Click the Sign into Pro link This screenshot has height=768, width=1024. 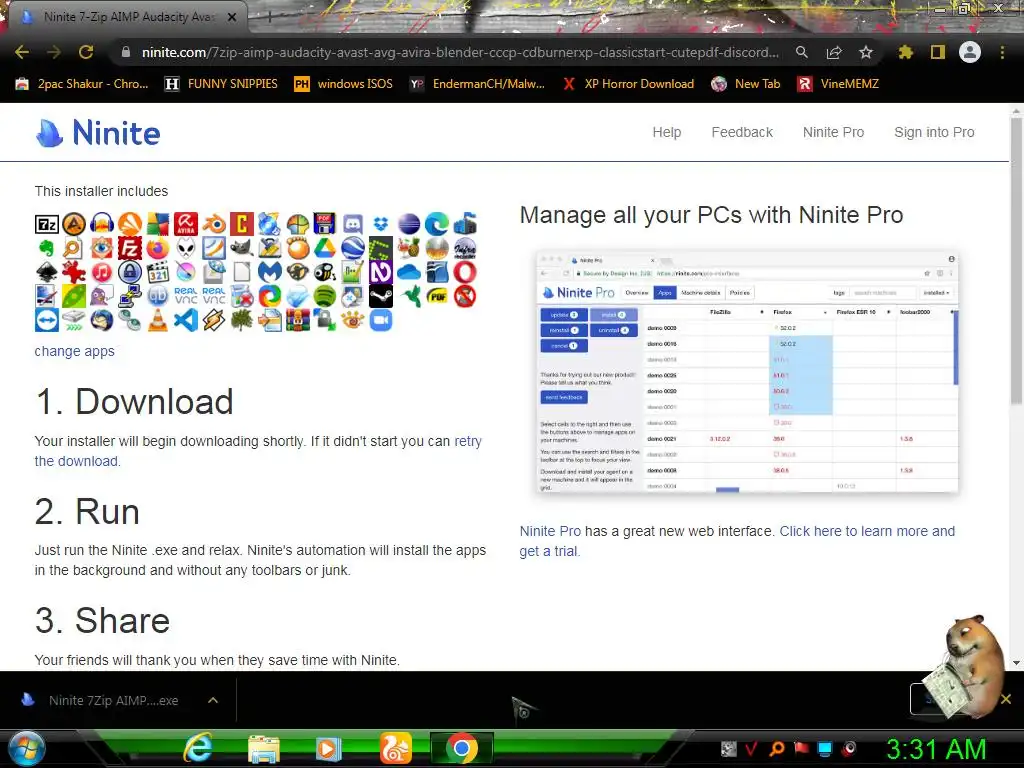tap(934, 132)
